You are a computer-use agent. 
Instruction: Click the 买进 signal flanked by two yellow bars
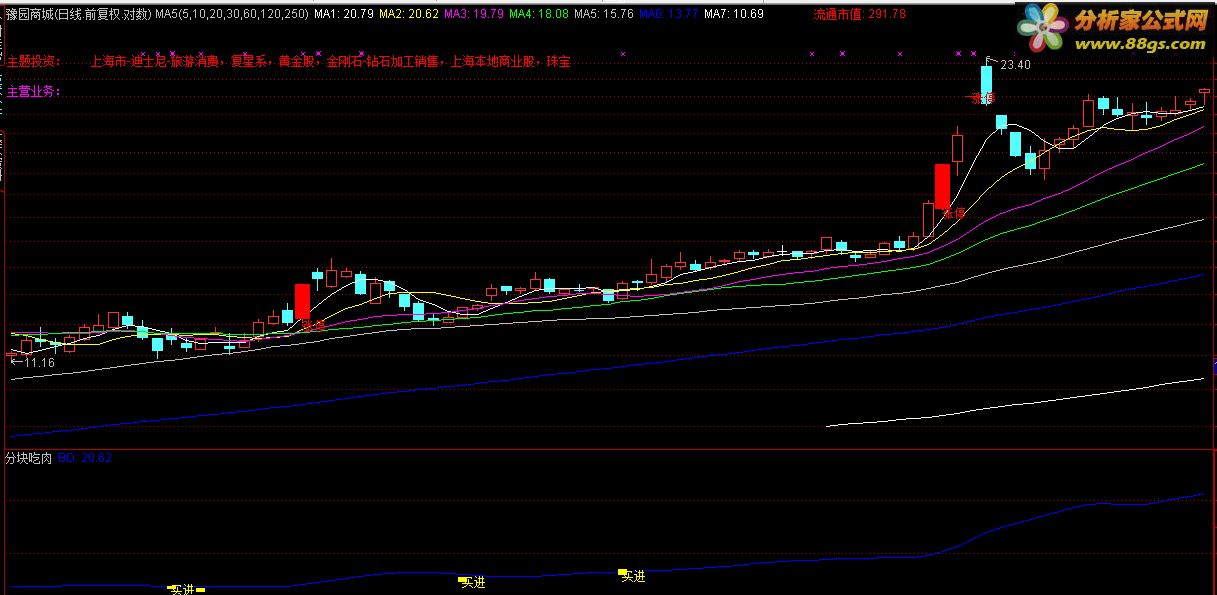point(182,589)
